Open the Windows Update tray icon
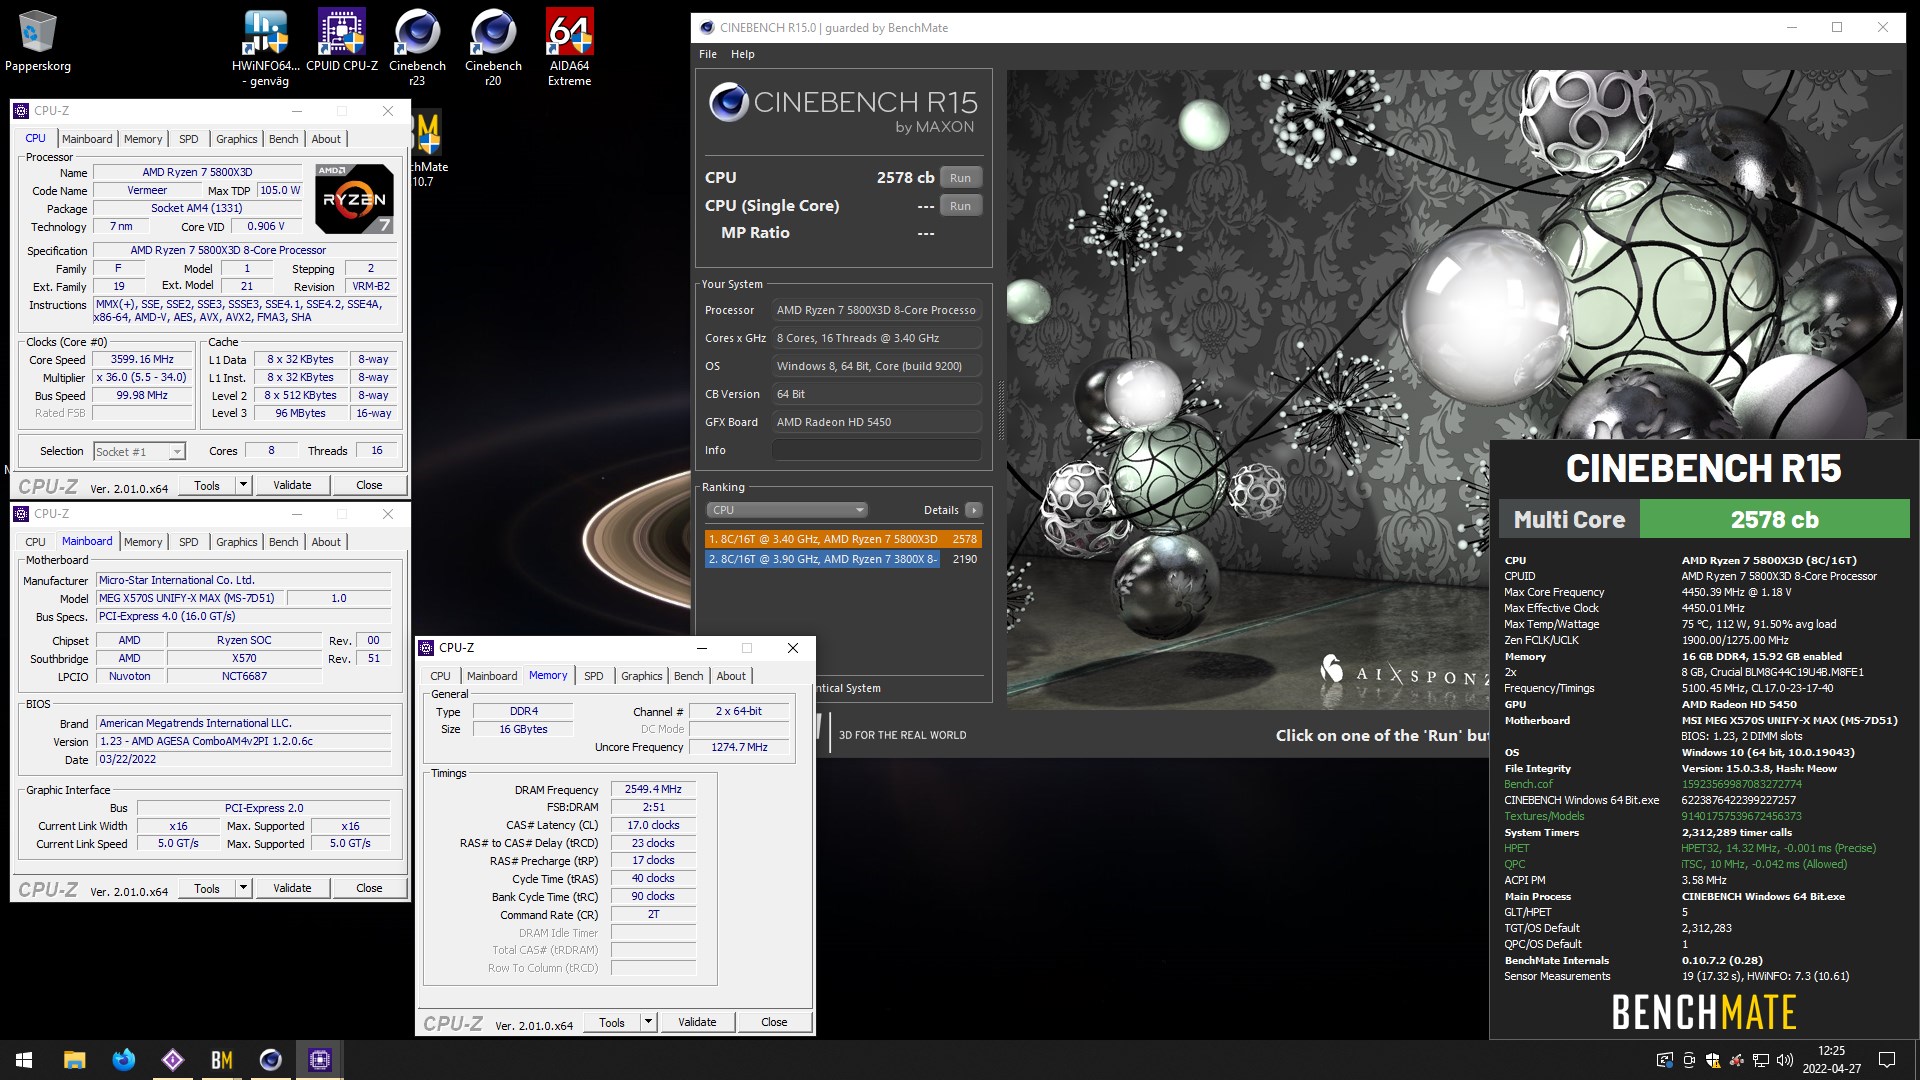Screen dimensions: 1920x1080 (1664, 1060)
